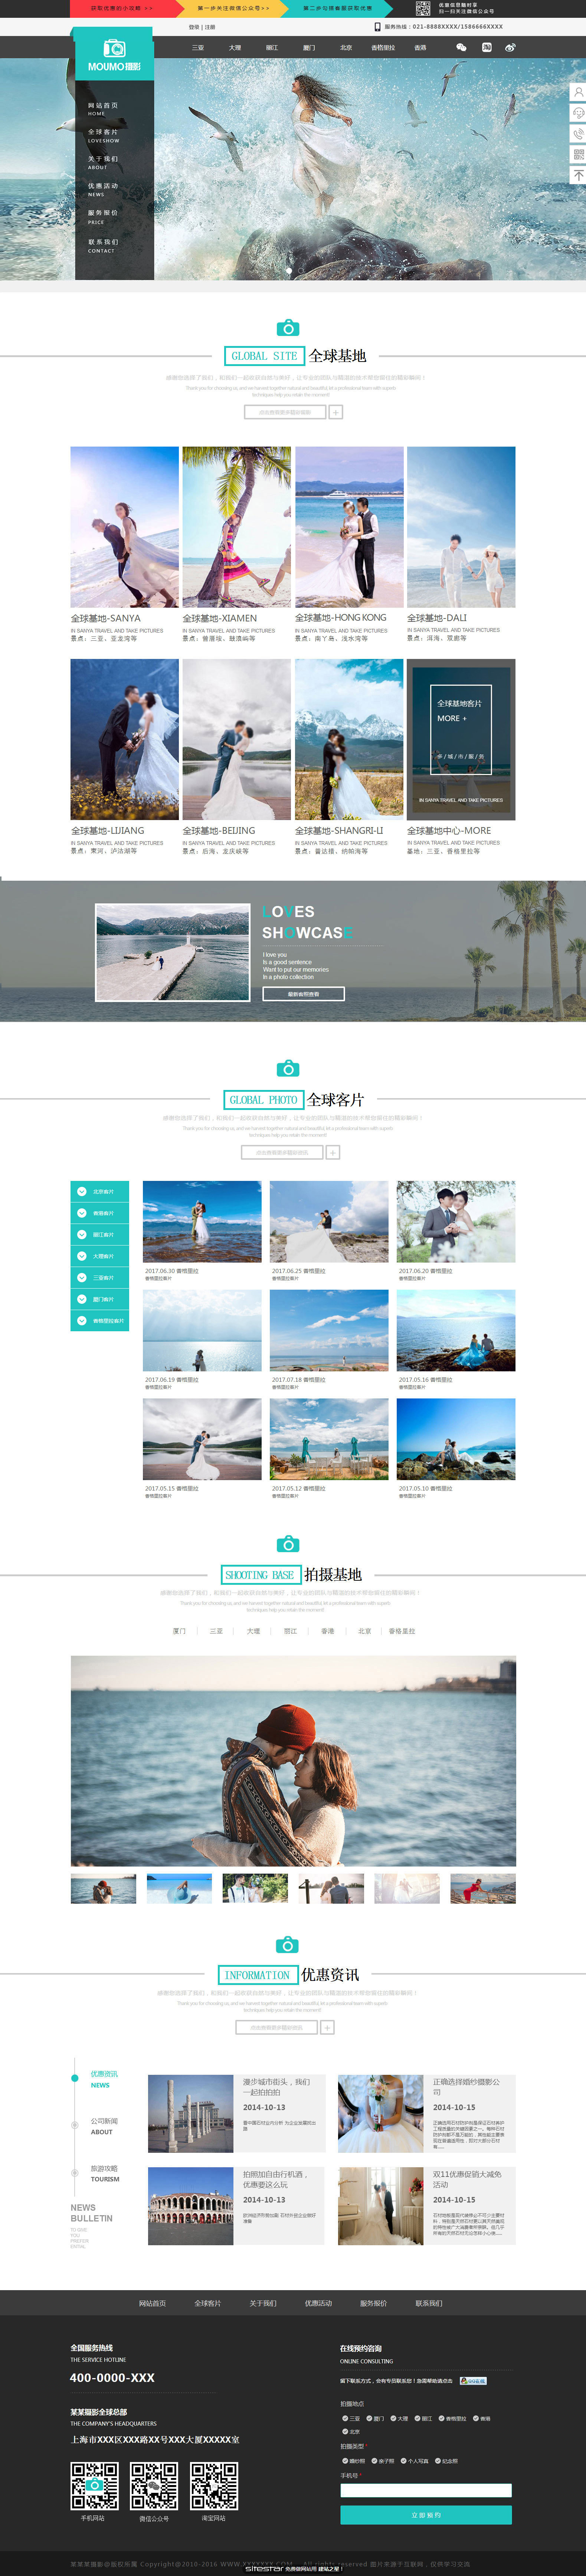Expand the 厦门客片 category in the sidebar

click(x=99, y=1299)
